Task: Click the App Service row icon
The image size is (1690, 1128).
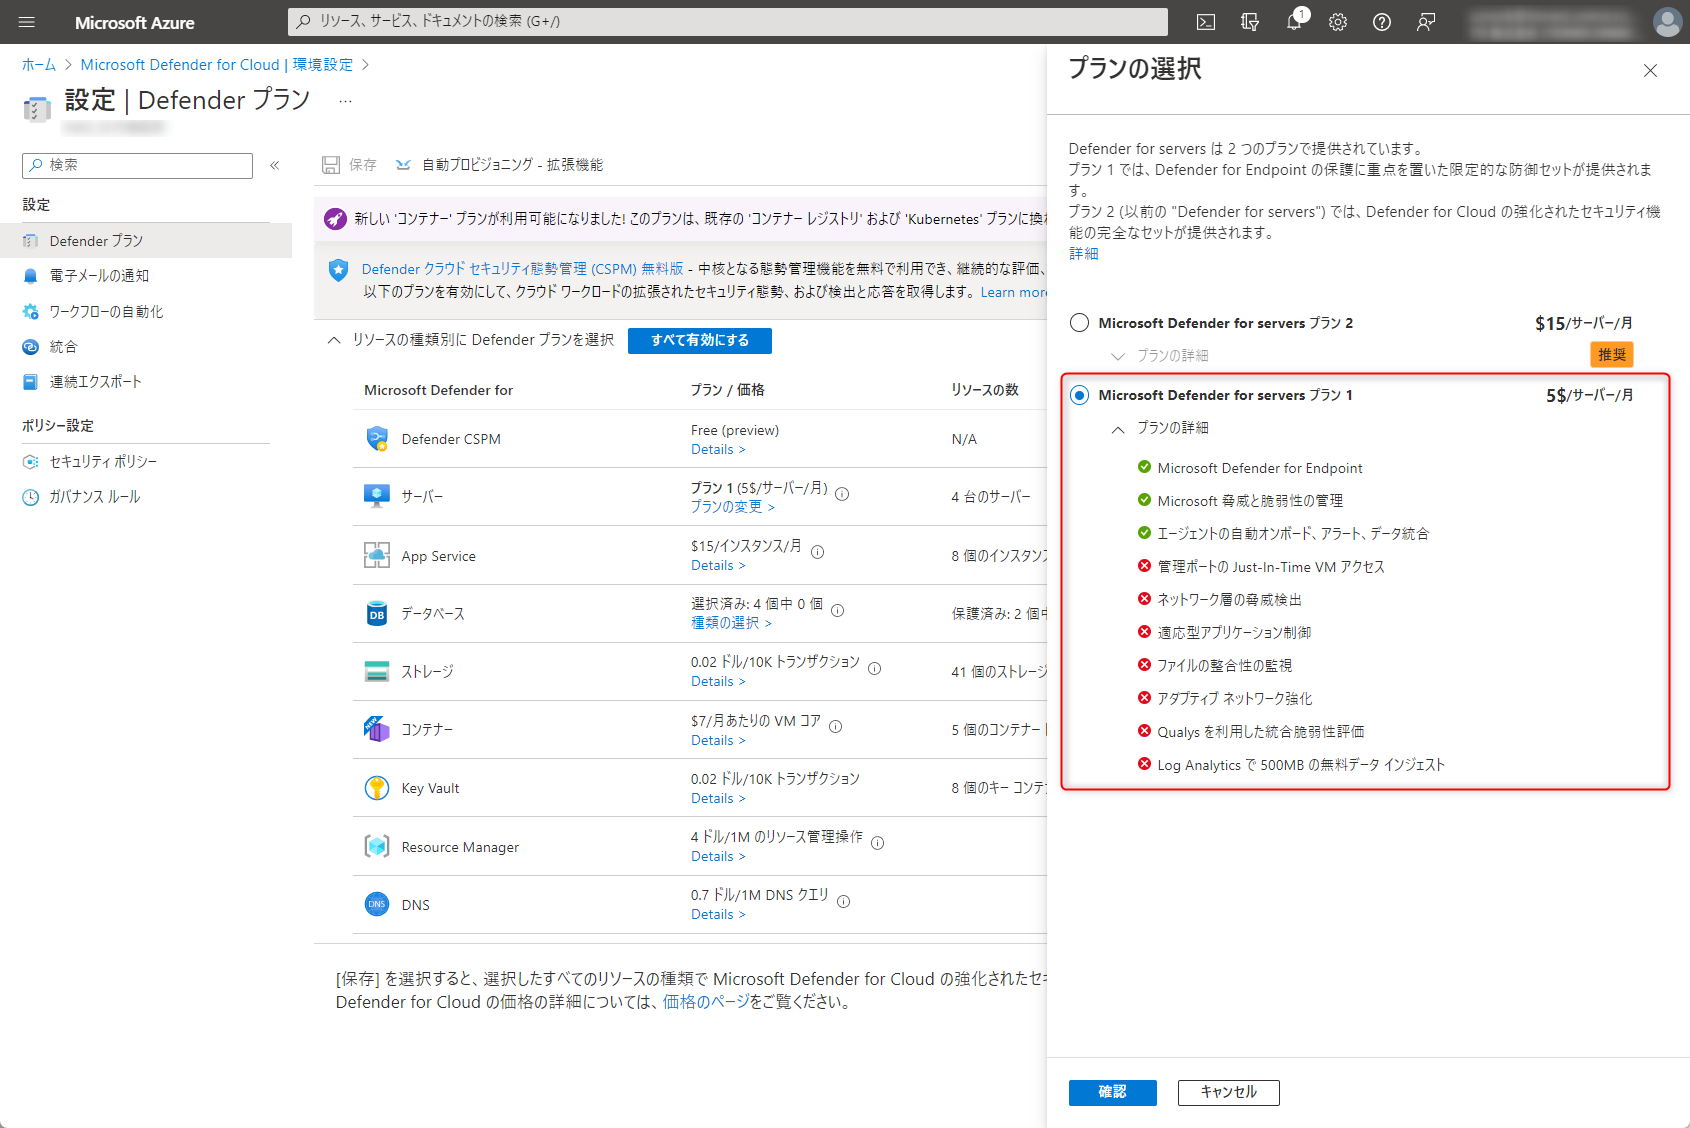Action: 377,556
